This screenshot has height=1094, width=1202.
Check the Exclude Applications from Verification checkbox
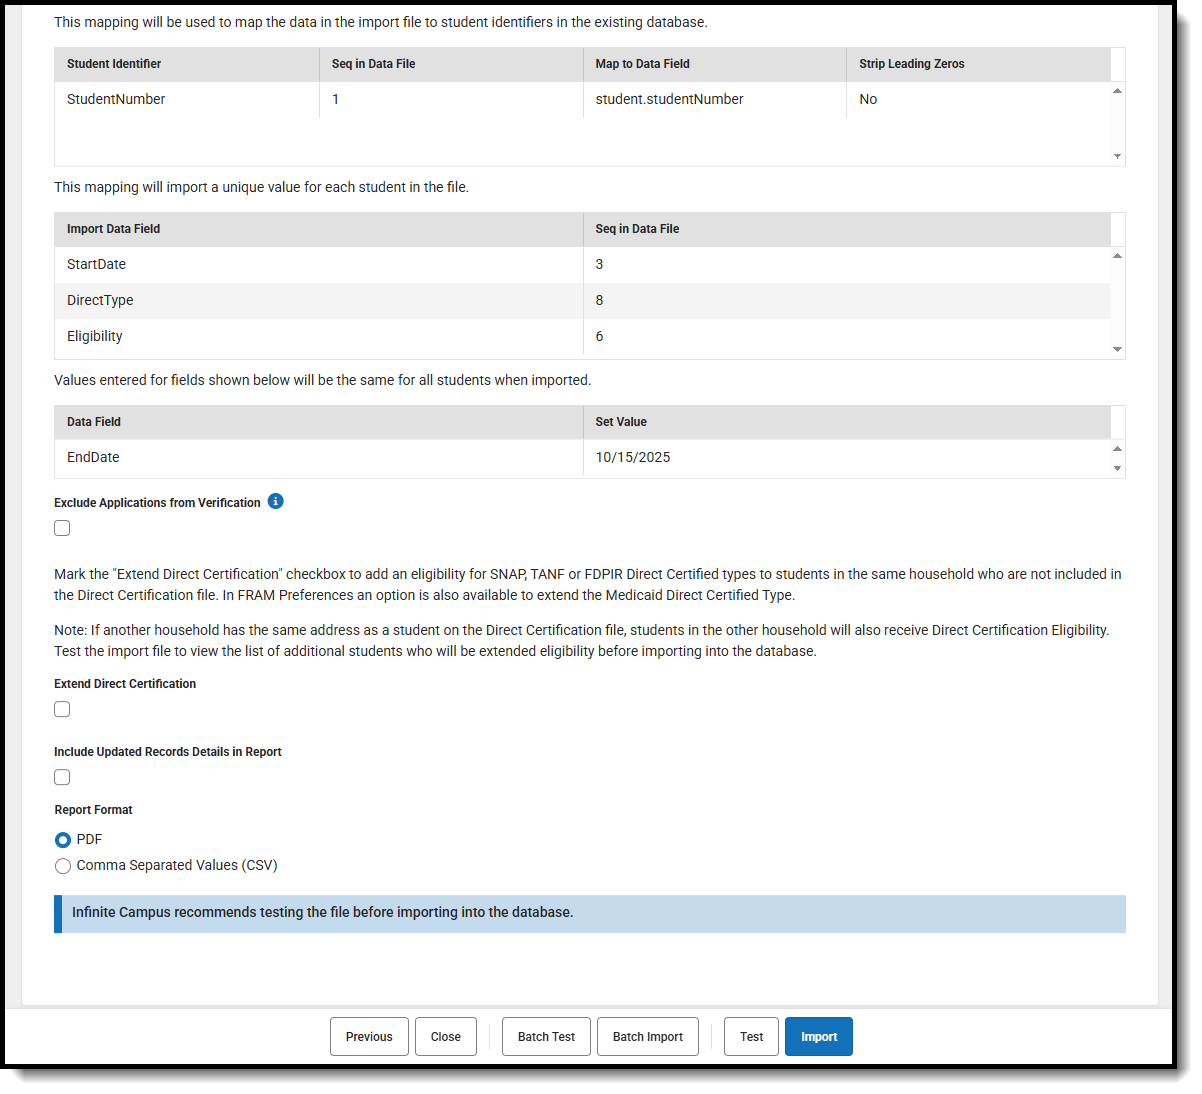click(x=62, y=528)
